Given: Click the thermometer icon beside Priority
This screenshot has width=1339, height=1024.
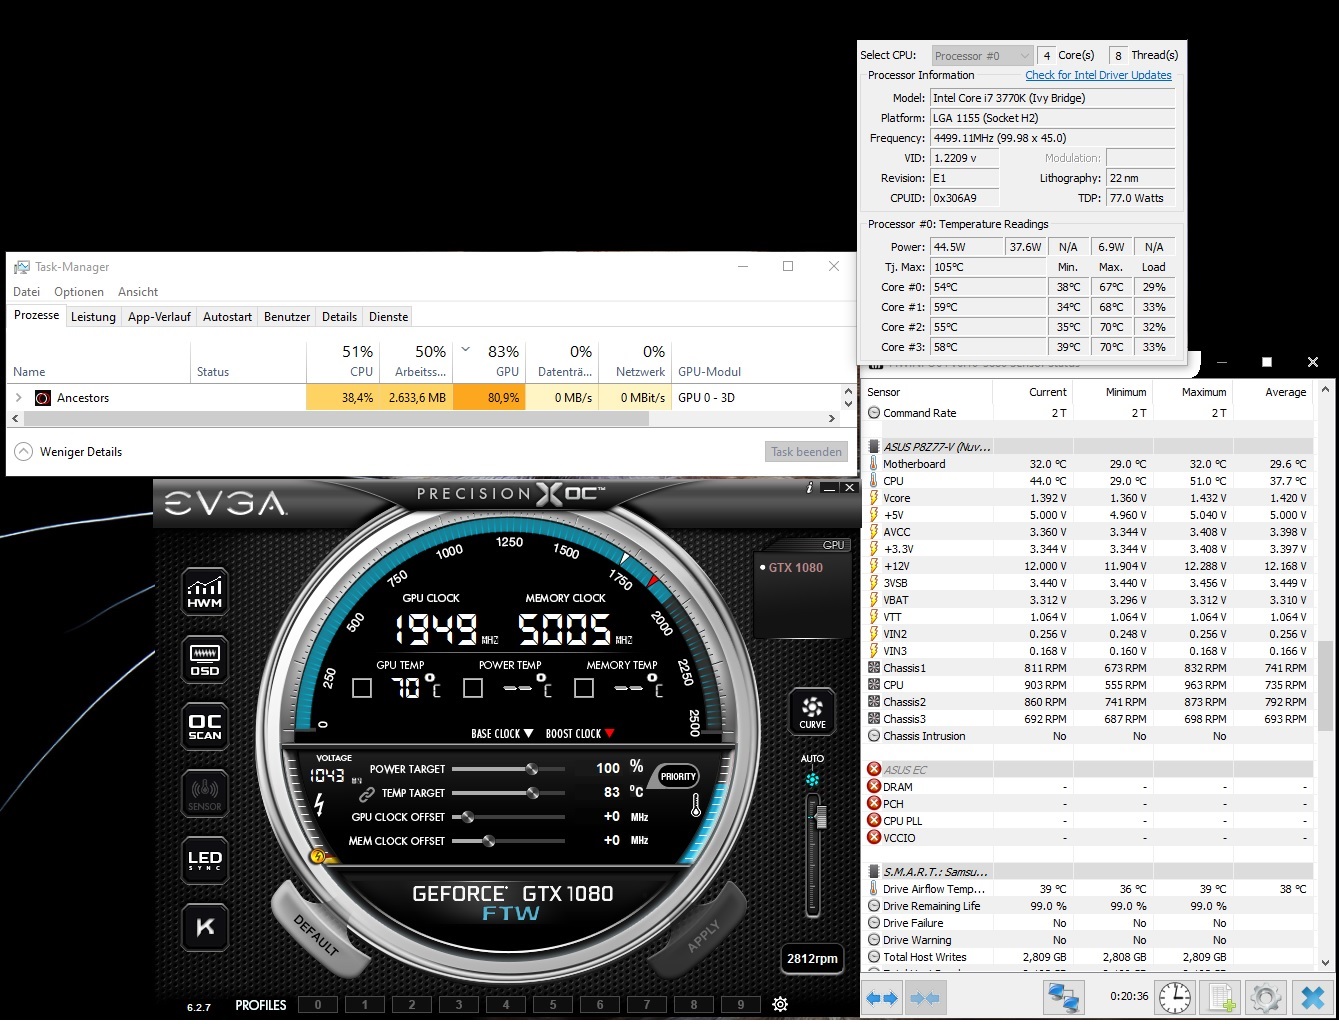Looking at the screenshot, I should tap(696, 805).
